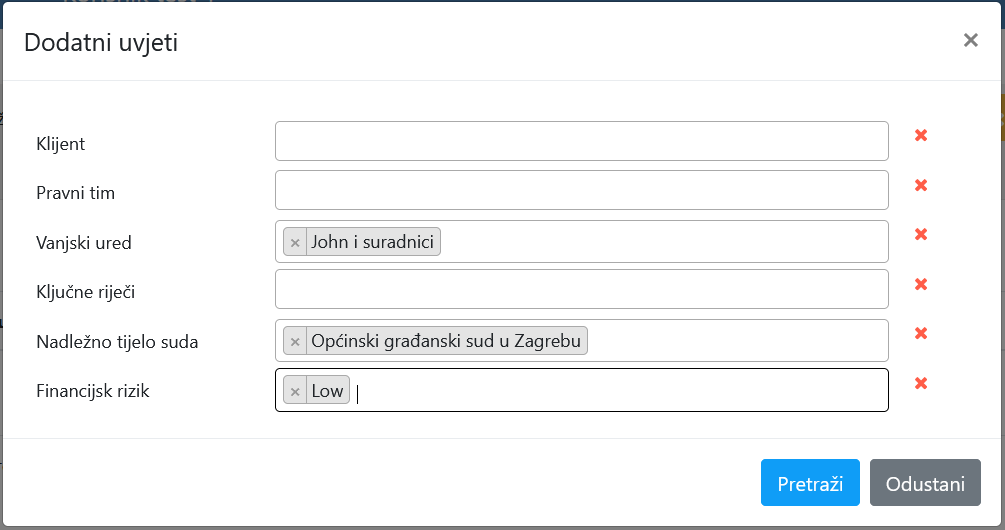Delete the Financijsk rizik condition row
1005x530 pixels.
click(921, 383)
